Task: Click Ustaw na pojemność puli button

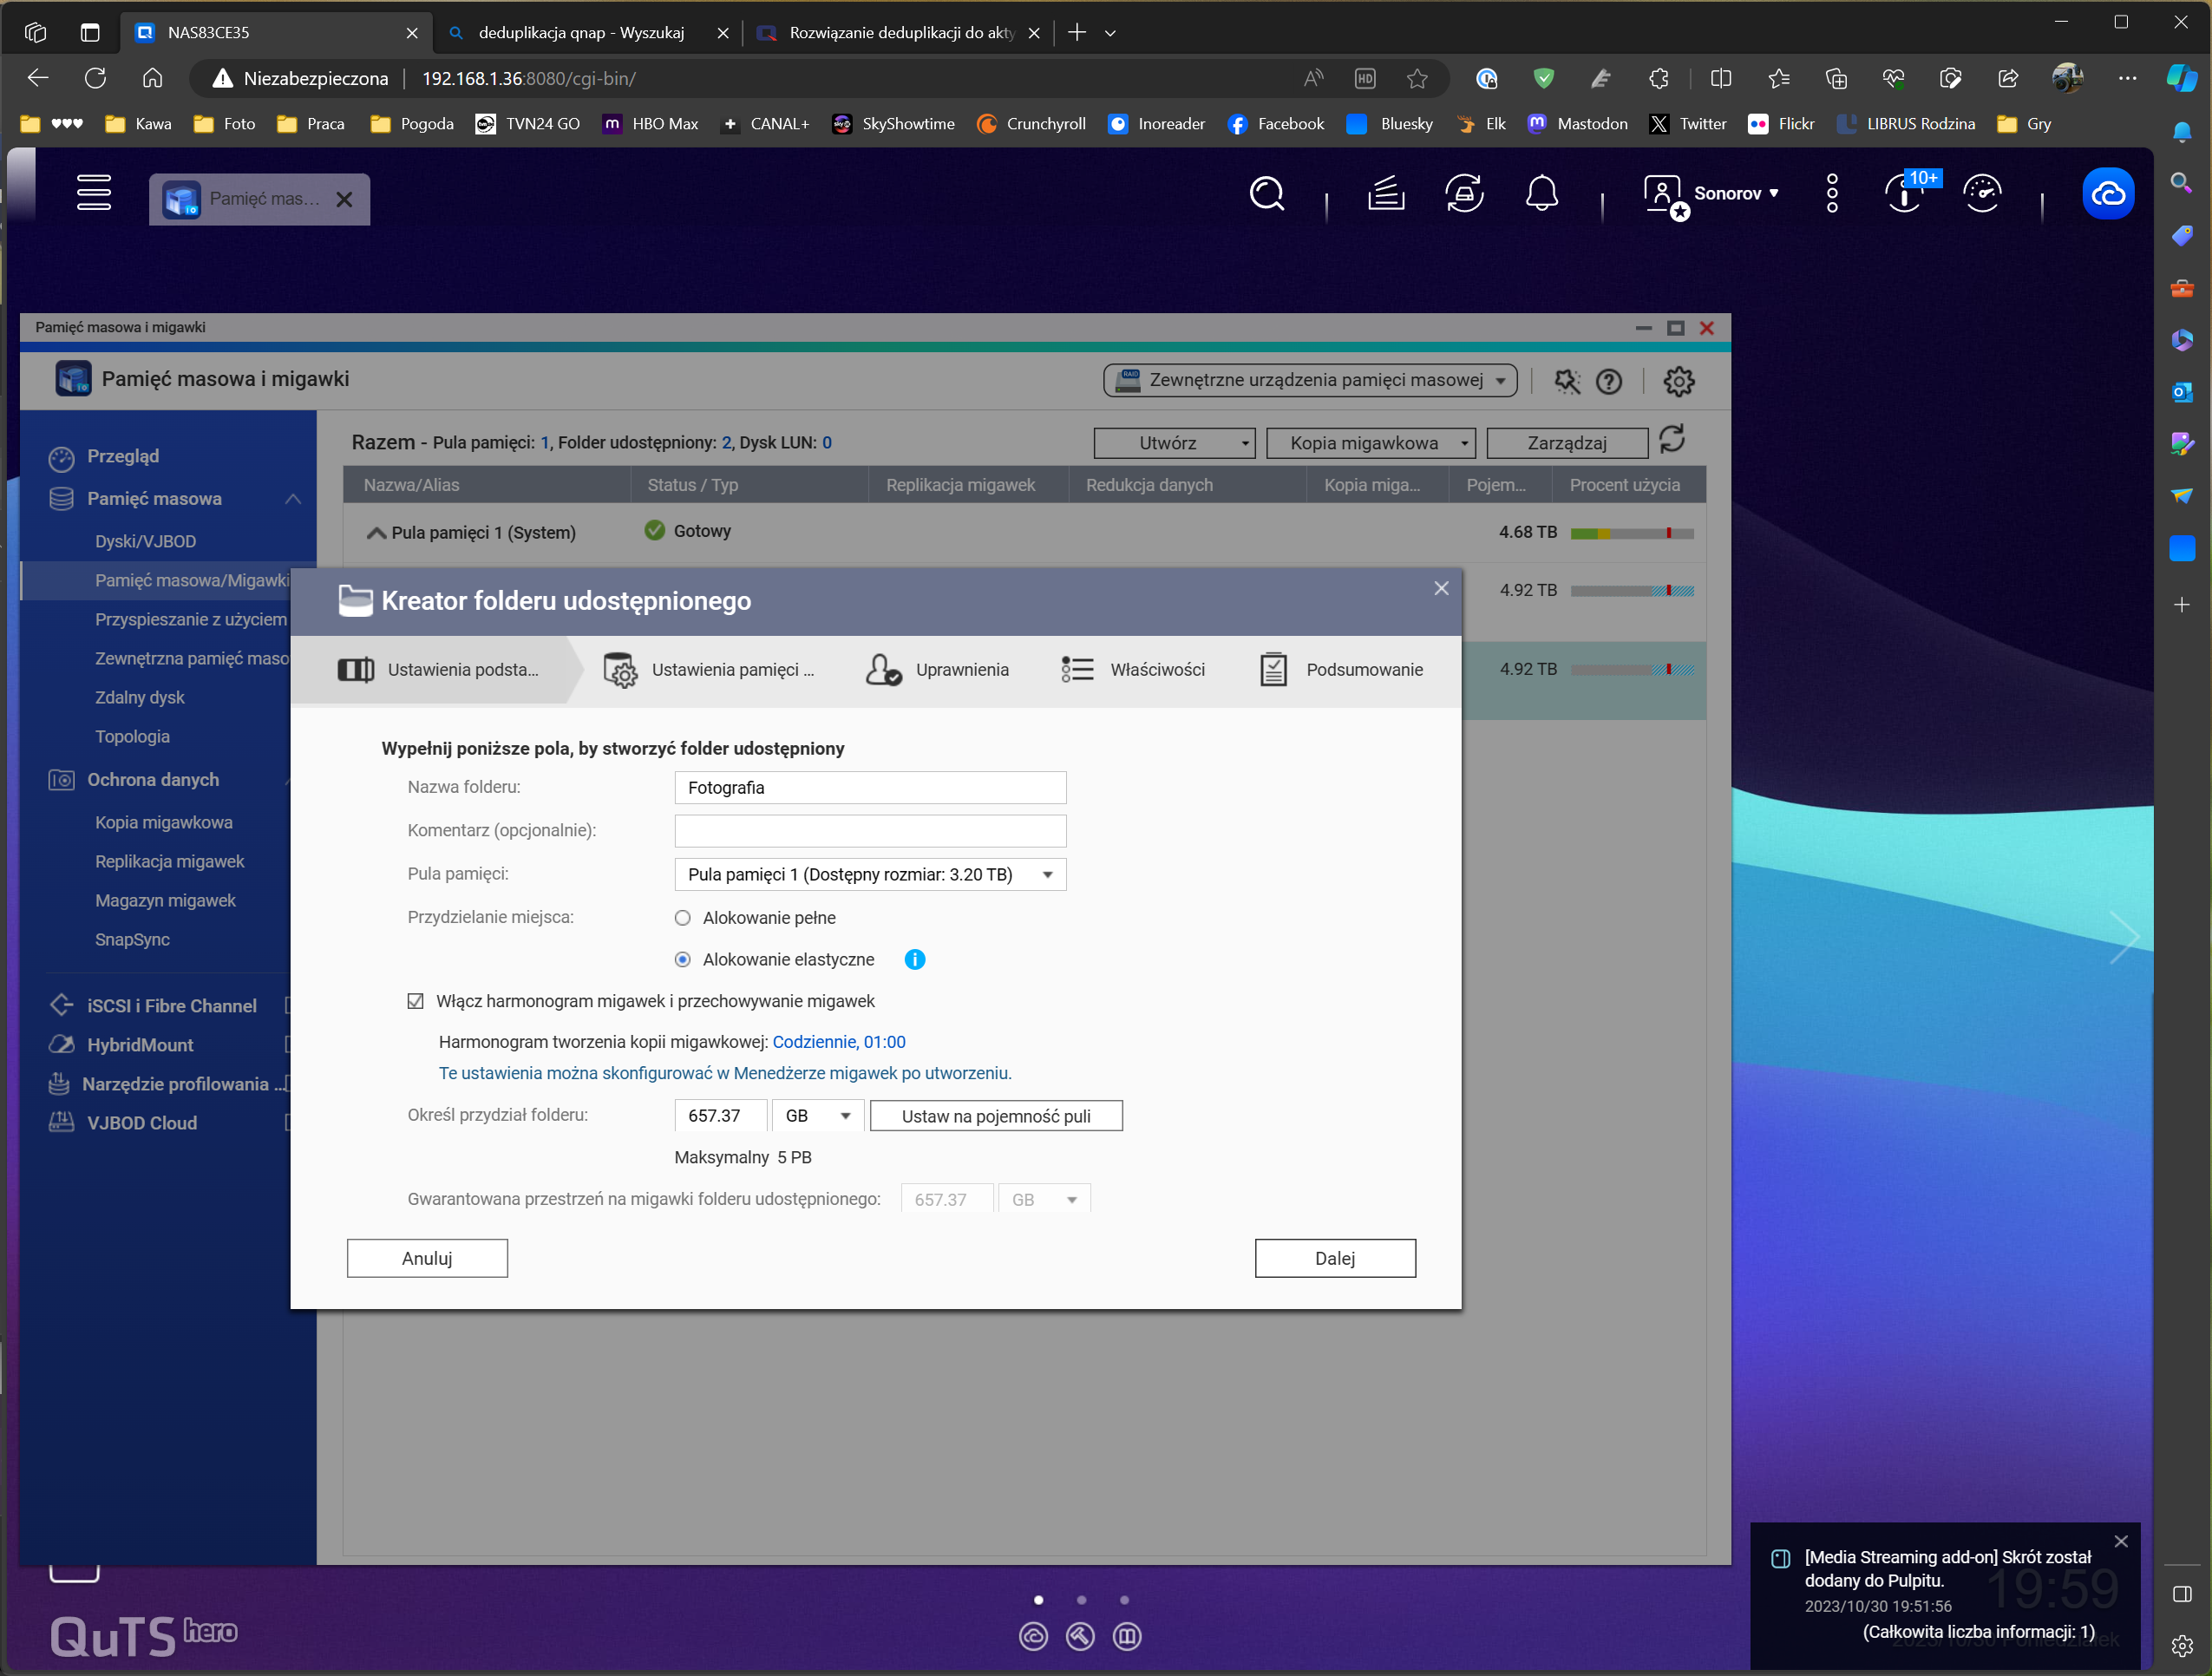Action: (x=996, y=1116)
